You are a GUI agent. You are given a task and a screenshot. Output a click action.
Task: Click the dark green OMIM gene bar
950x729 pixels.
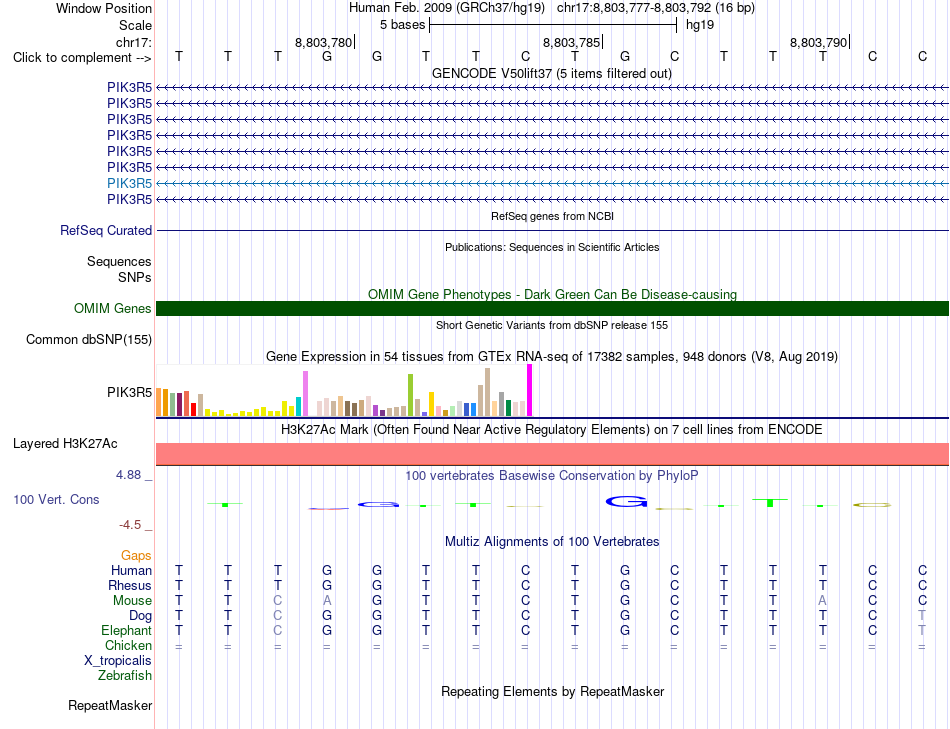point(552,308)
